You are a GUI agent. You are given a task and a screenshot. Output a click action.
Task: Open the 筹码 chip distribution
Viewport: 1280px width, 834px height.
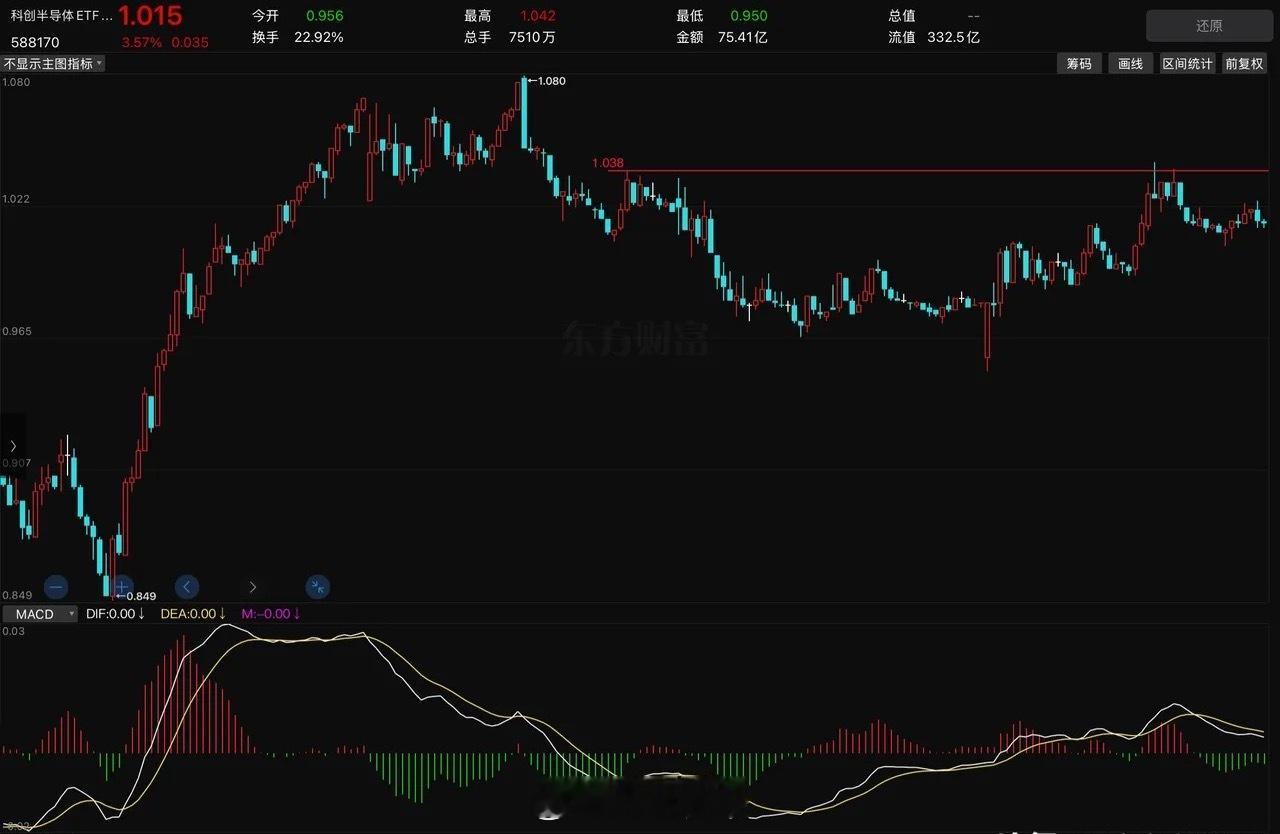1079,63
